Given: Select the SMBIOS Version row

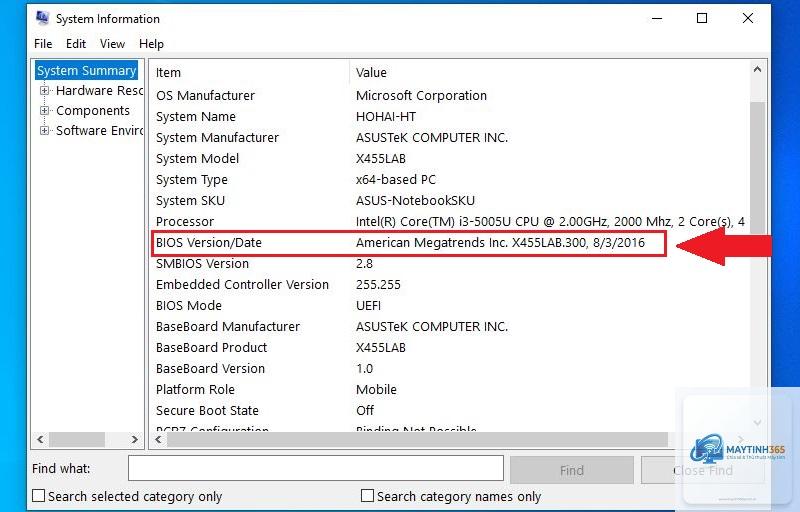Looking at the screenshot, I should 450,264.
